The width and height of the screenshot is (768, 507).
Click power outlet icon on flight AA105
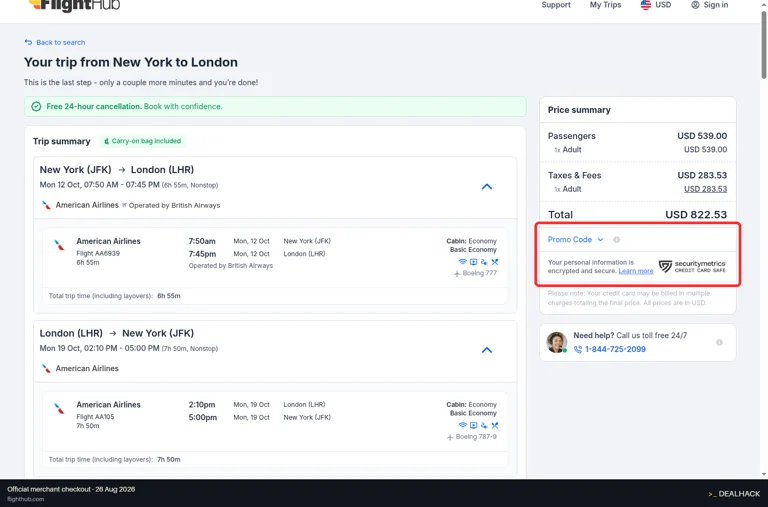pos(484,425)
